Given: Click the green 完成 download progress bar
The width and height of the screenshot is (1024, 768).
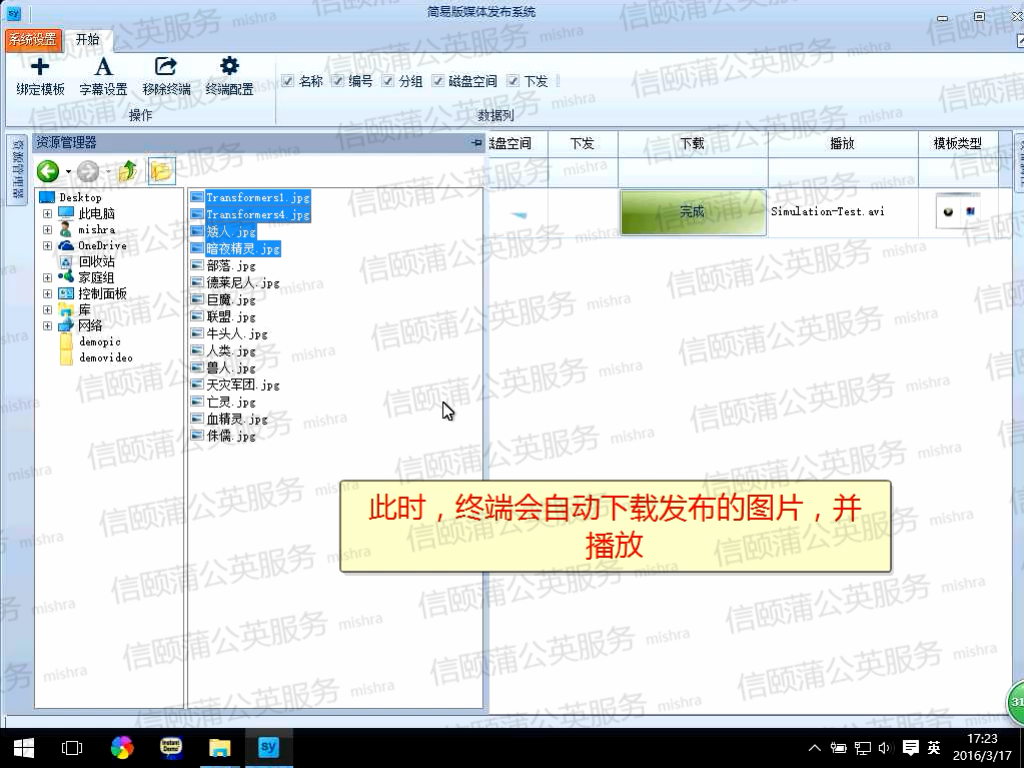Looking at the screenshot, I should point(692,212).
